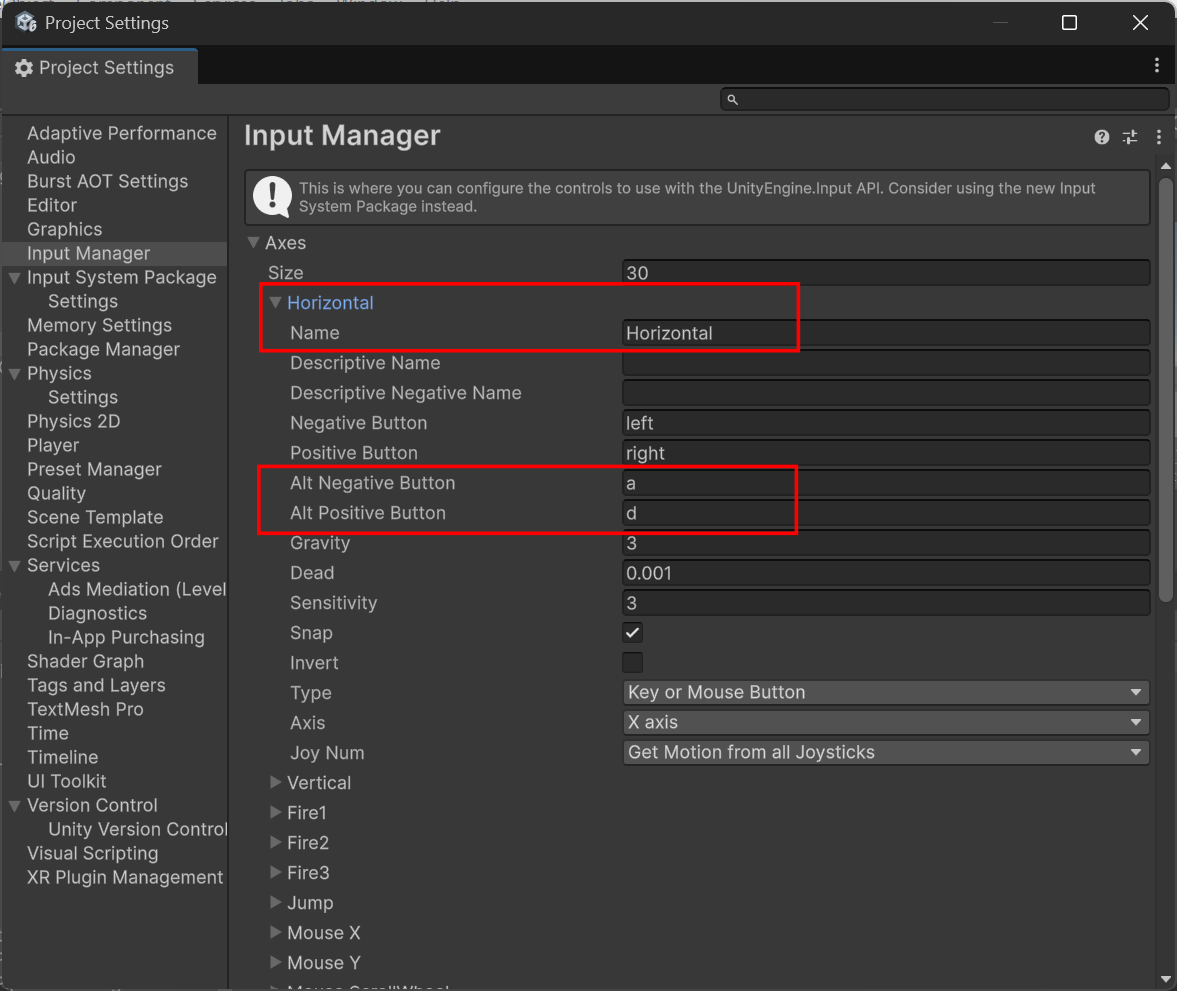Viewport: 1177px width, 991px height.
Task: Open Shader Graph settings
Action: [x=86, y=661]
